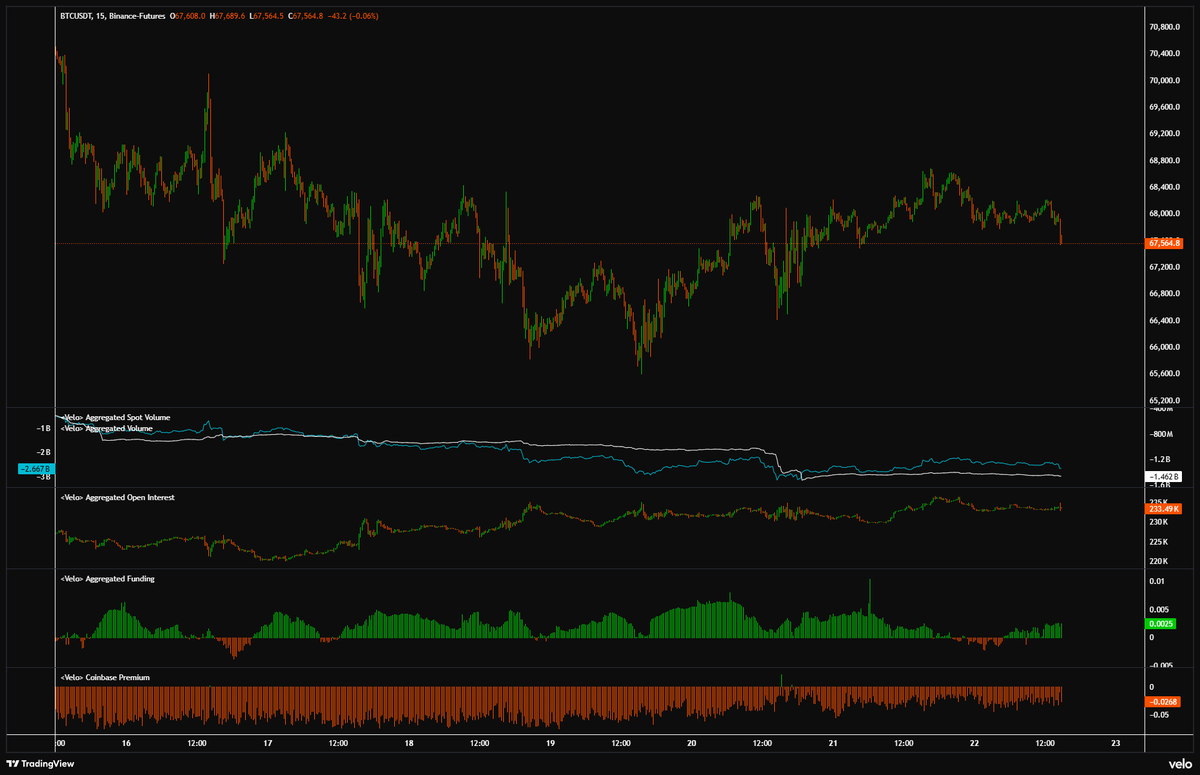The height and width of the screenshot is (775, 1200).
Task: Click the 70,400.0 price axis label
Action: [x=1165, y=54]
